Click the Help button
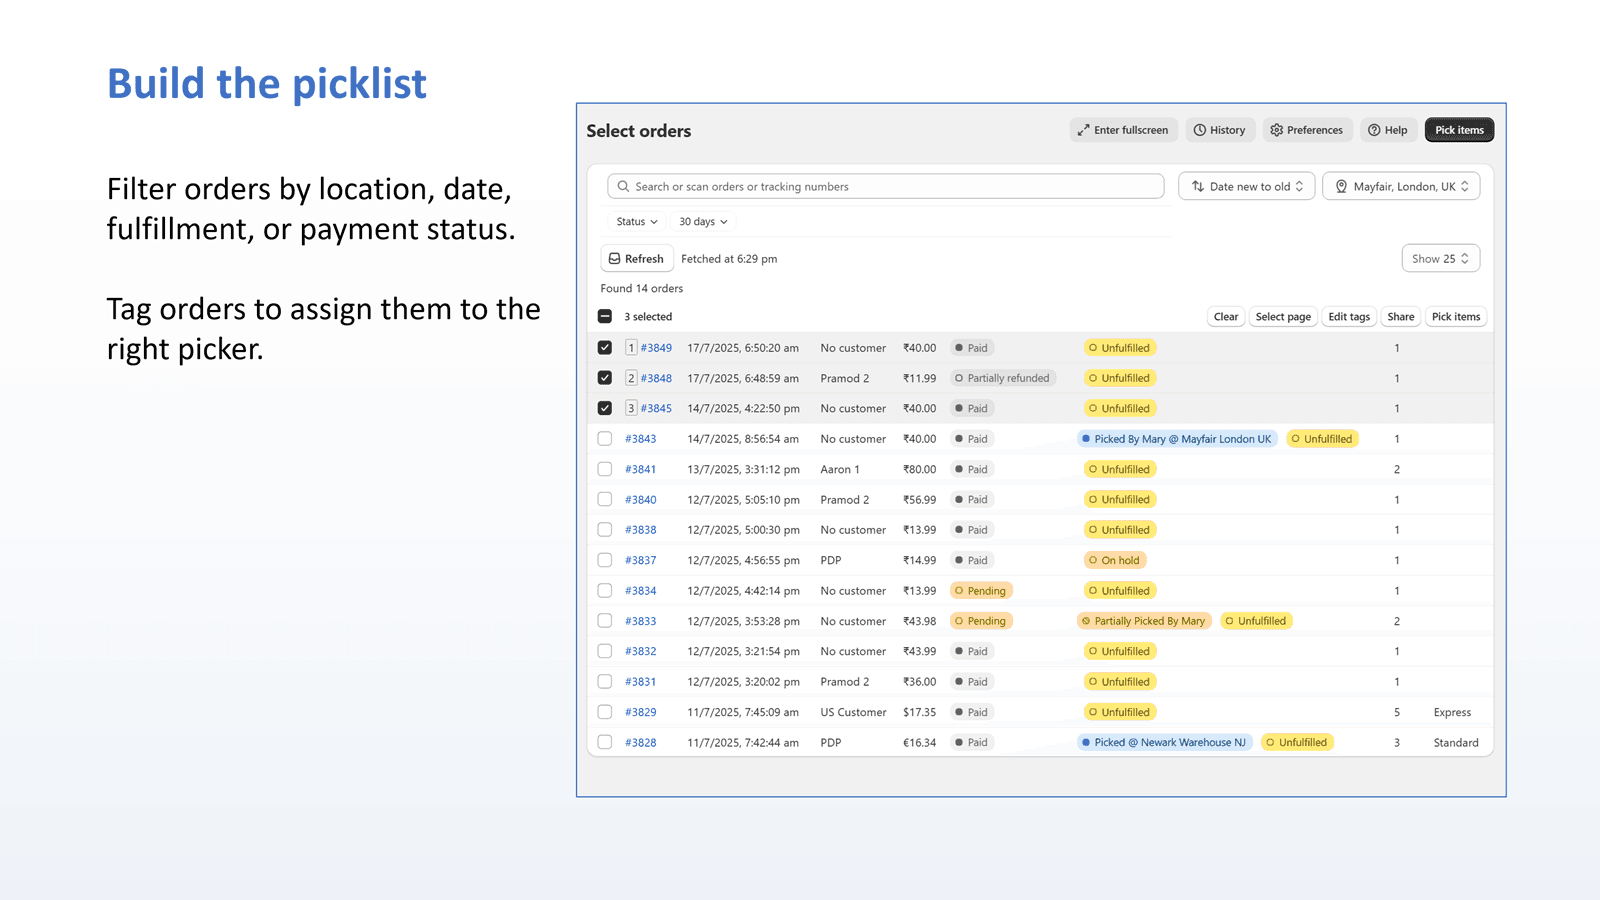 tap(1388, 130)
